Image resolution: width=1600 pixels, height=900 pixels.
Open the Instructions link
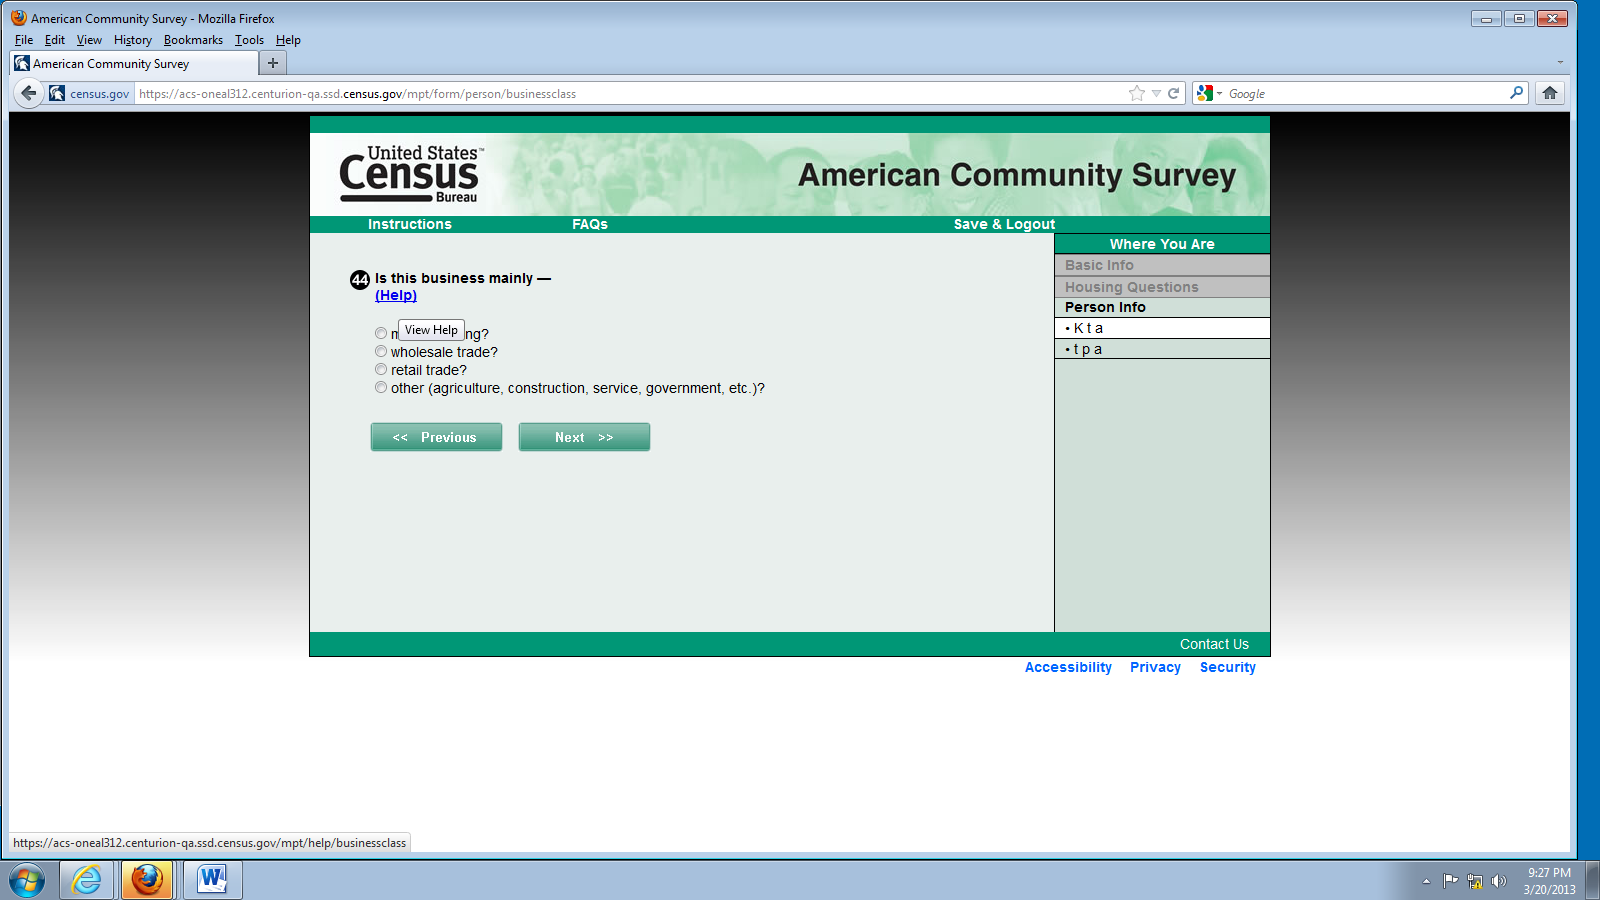point(410,224)
